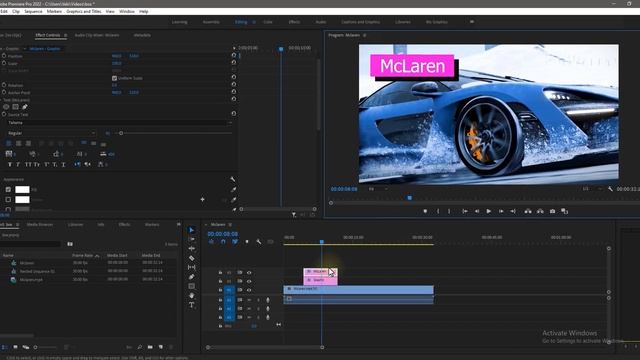
Task: Open the Fit zoom level dropdown
Action: (x=378, y=189)
